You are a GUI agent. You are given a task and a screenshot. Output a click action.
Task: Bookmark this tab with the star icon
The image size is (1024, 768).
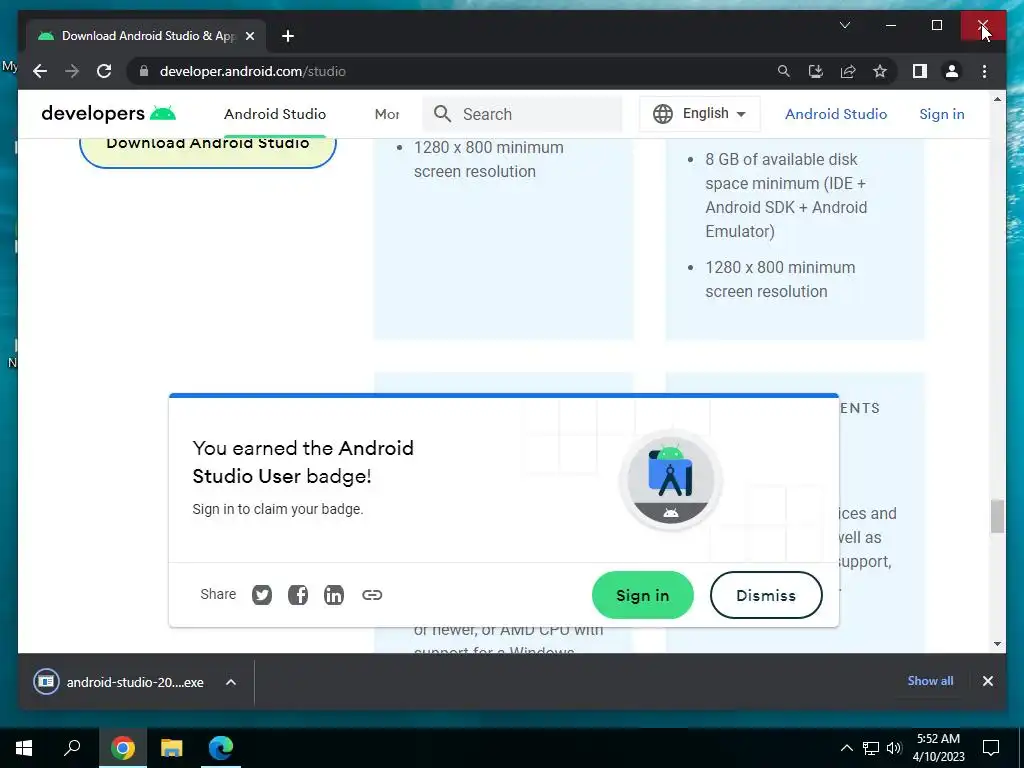[x=880, y=71]
